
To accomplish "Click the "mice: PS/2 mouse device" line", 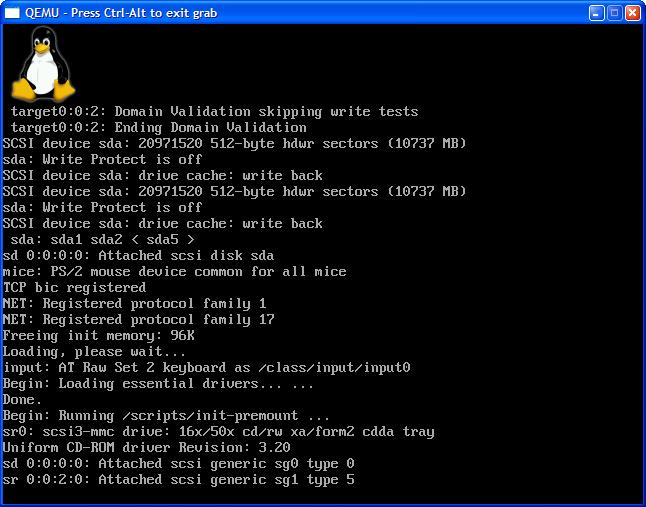I will tap(174, 271).
